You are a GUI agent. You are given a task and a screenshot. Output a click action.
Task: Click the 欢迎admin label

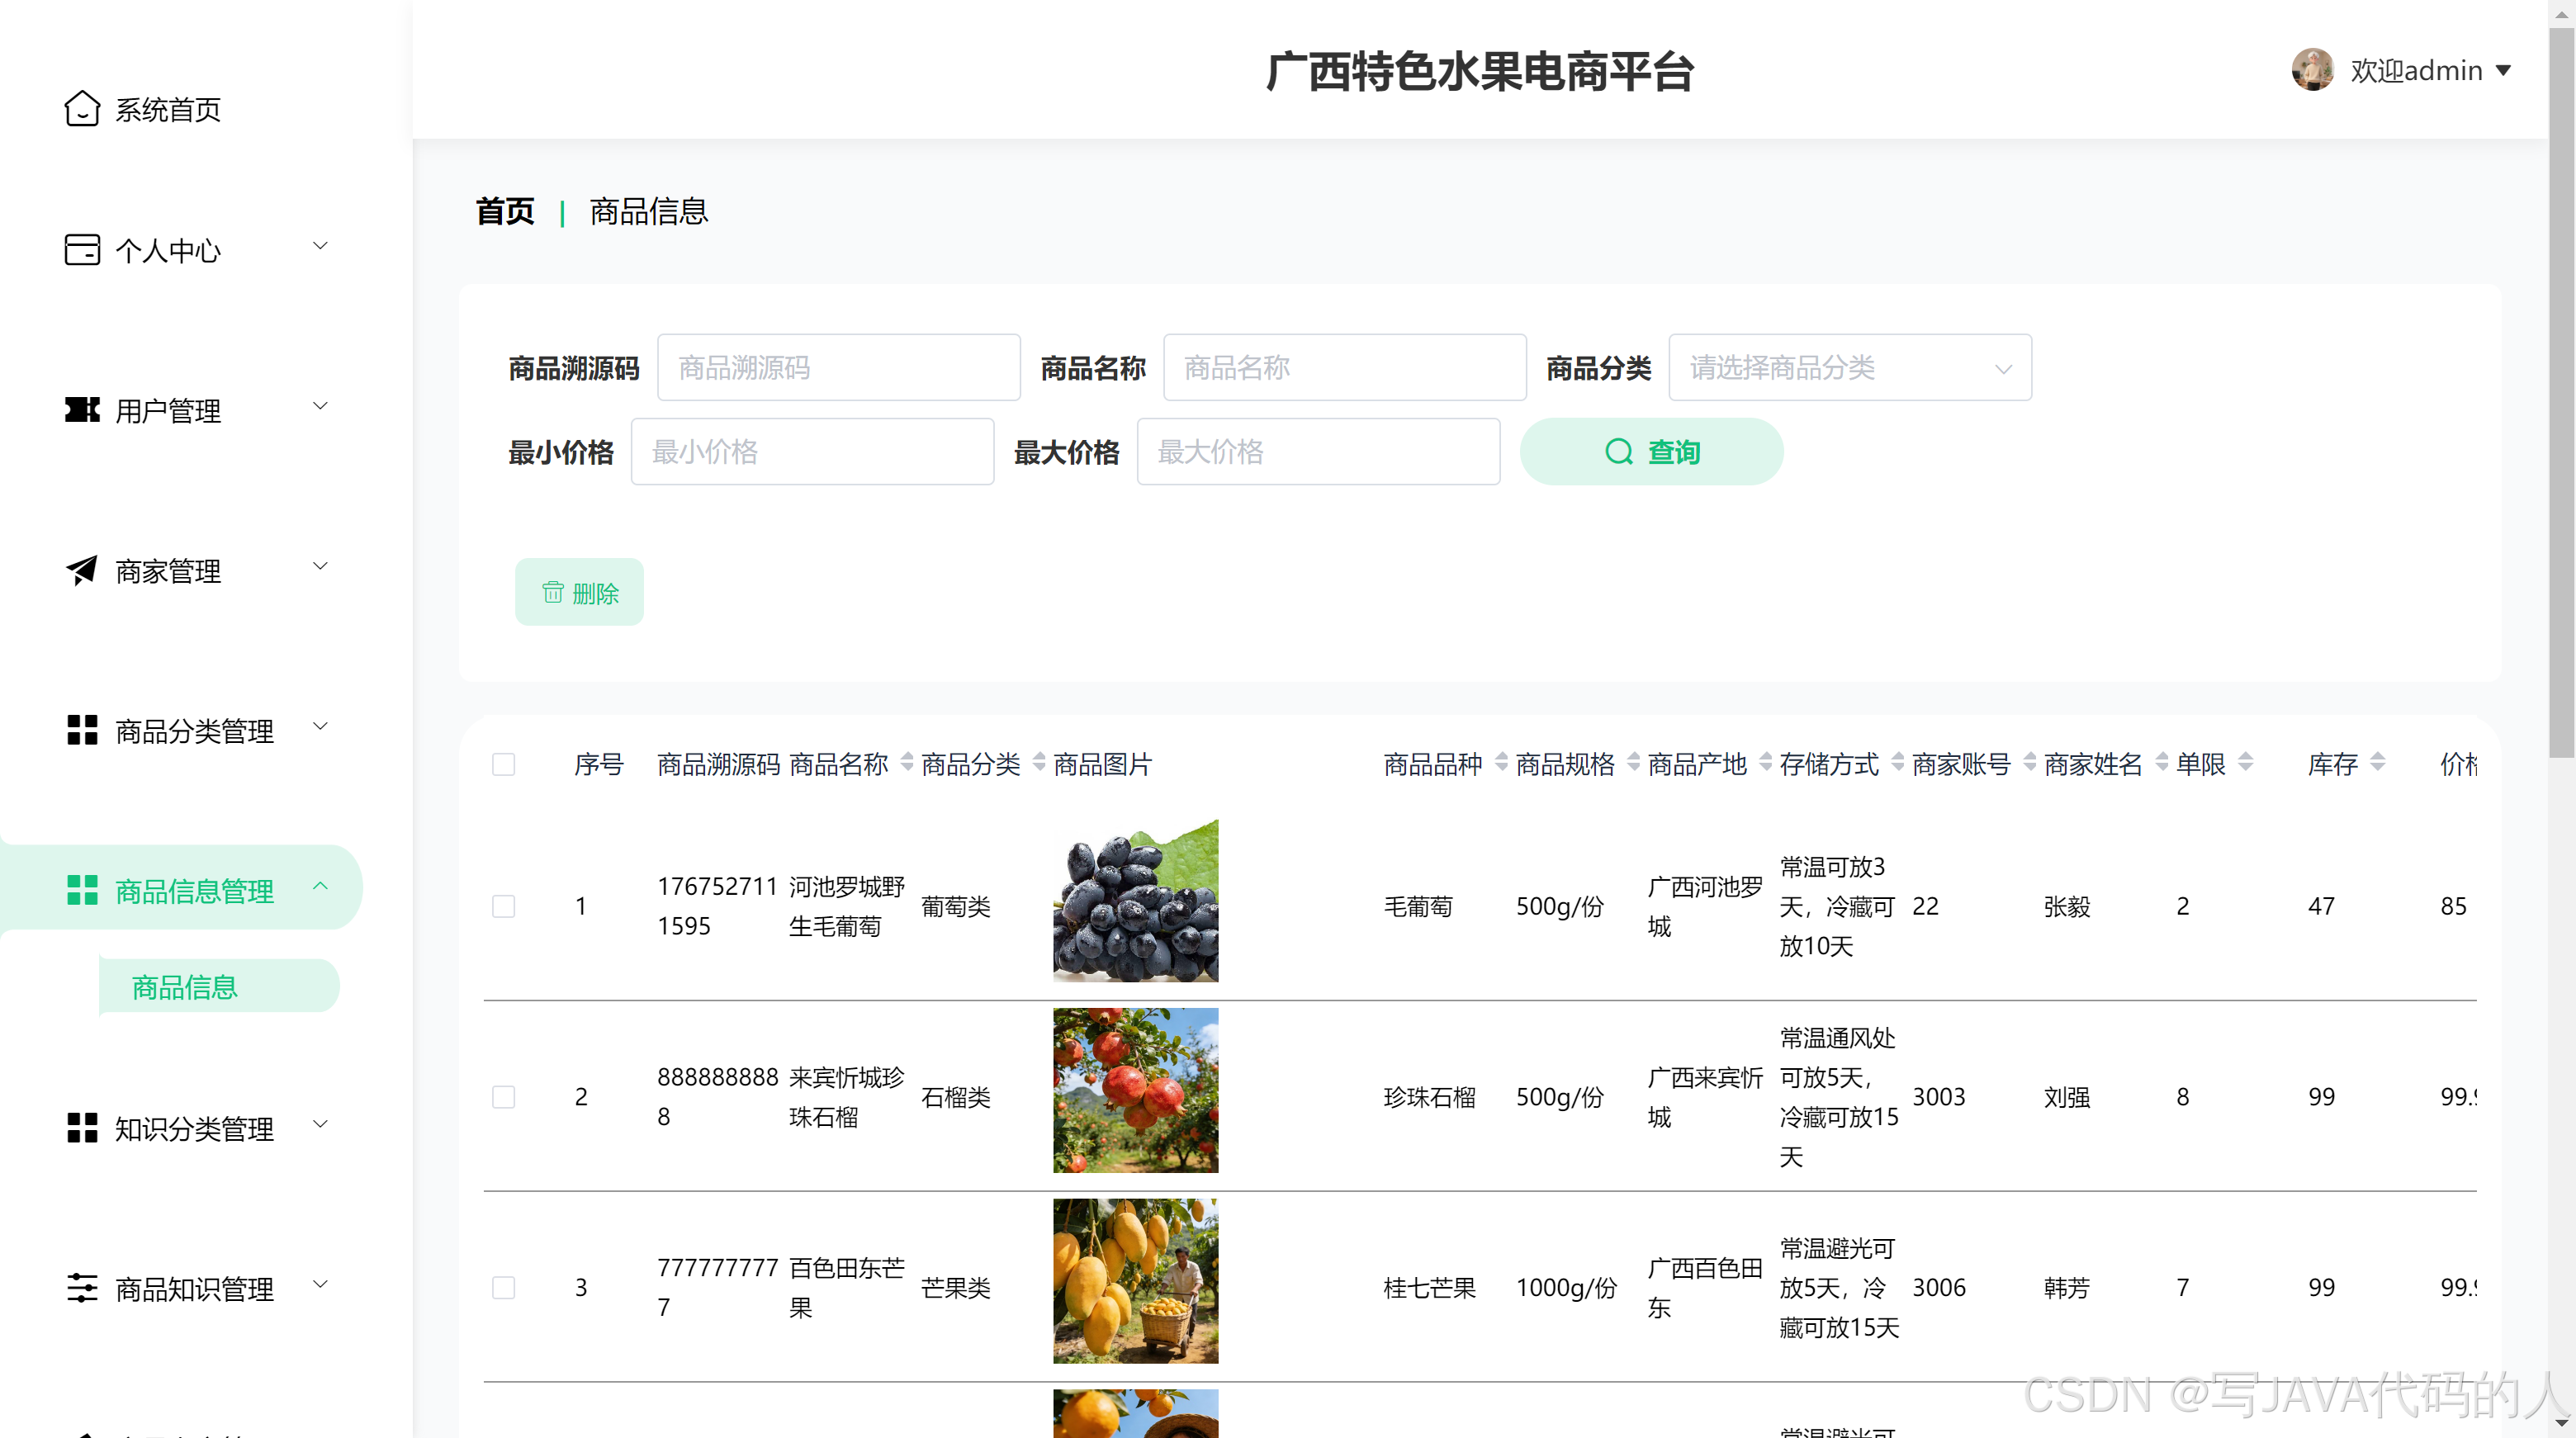[x=2416, y=70]
